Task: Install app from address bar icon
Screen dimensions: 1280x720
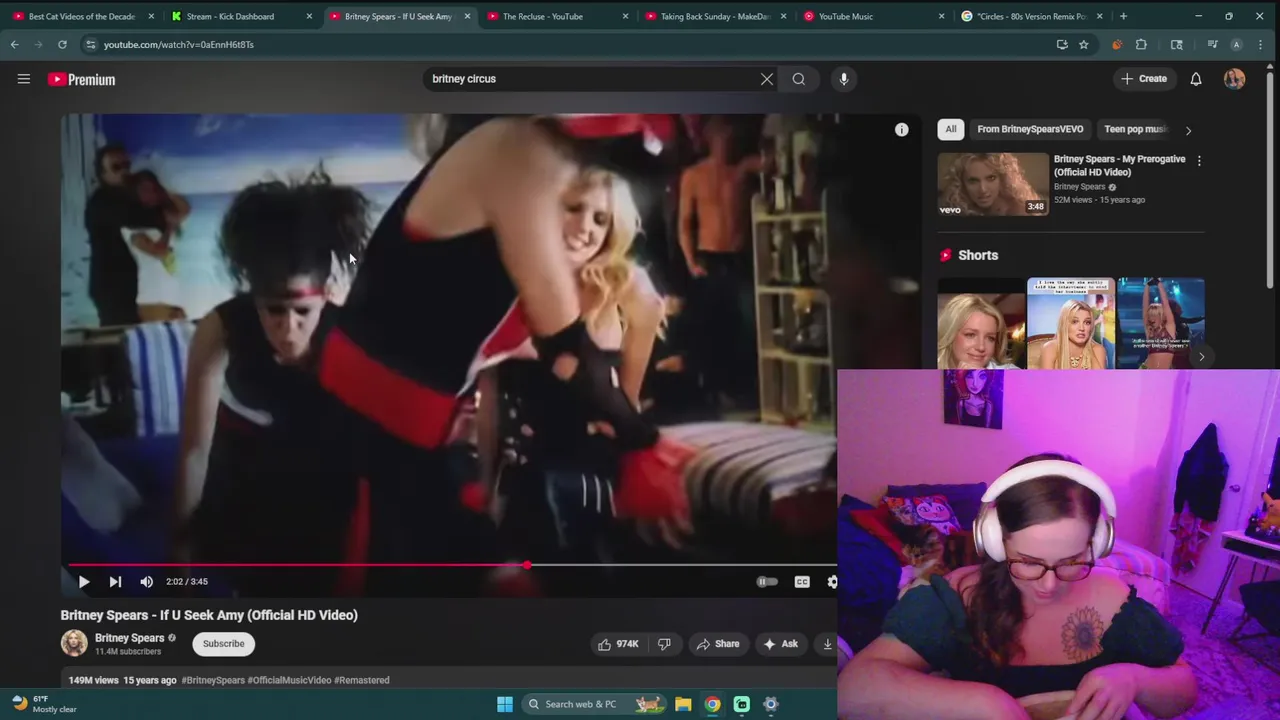Action: pyautogui.click(x=1062, y=44)
